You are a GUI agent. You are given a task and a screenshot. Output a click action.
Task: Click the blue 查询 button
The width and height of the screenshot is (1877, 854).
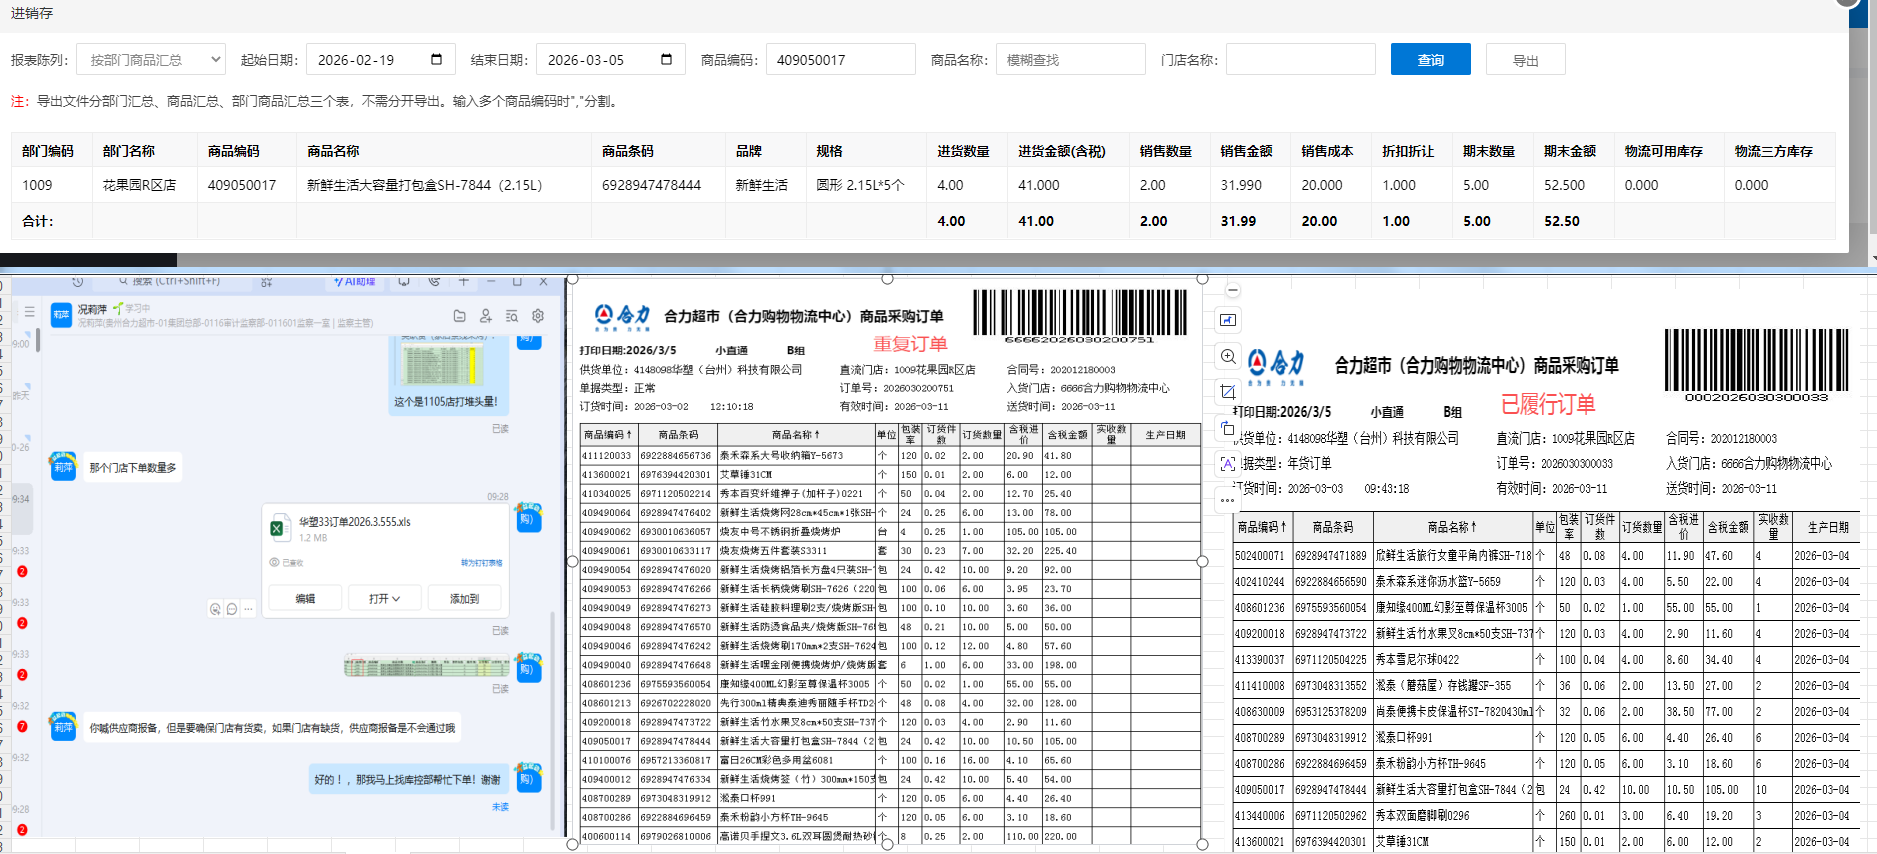[x=1430, y=60]
